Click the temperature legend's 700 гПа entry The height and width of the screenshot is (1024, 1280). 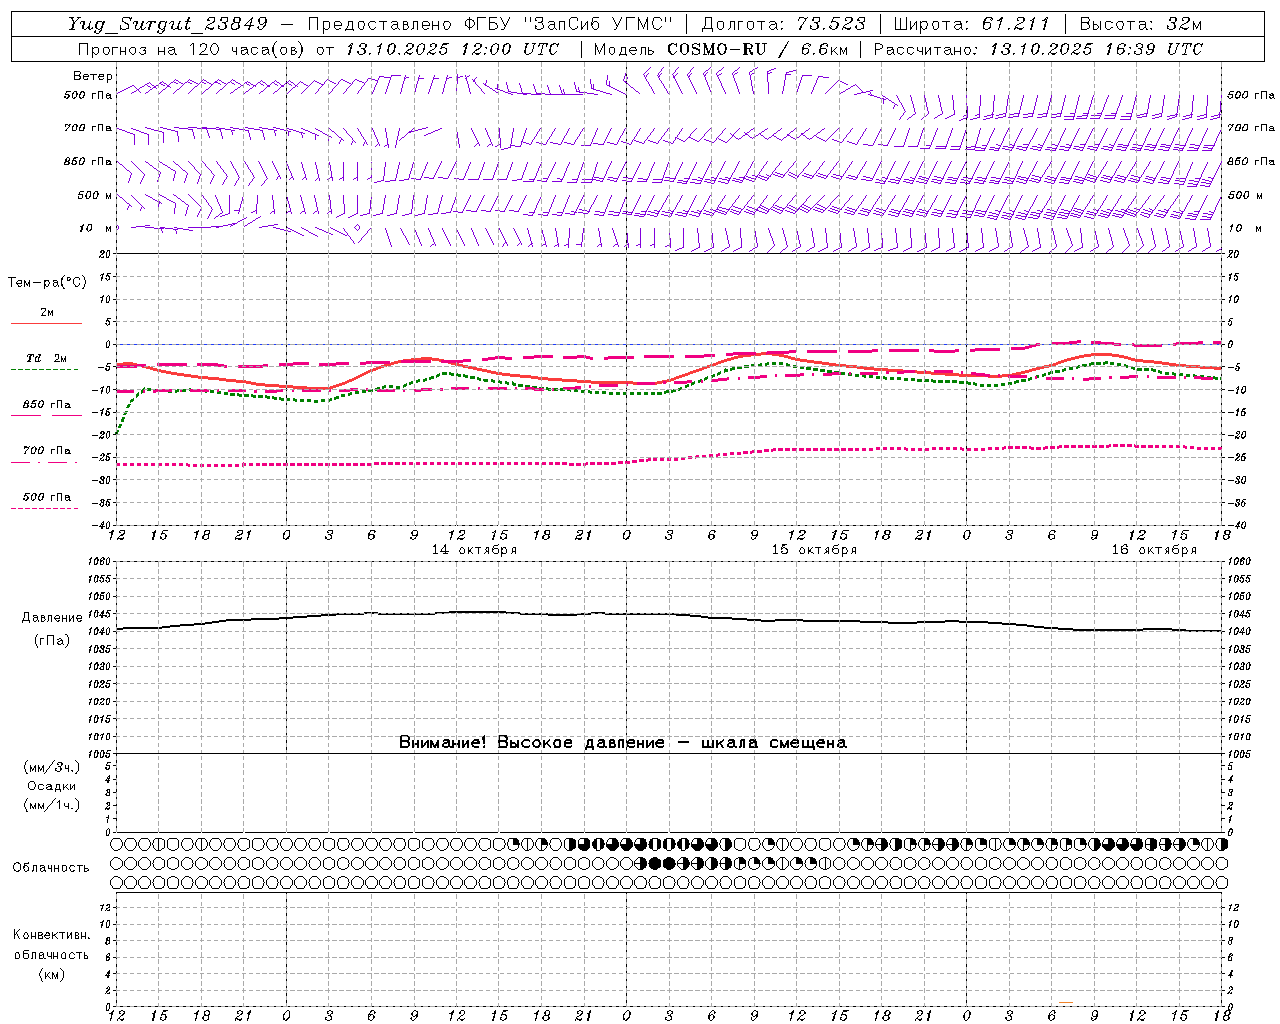click(47, 451)
